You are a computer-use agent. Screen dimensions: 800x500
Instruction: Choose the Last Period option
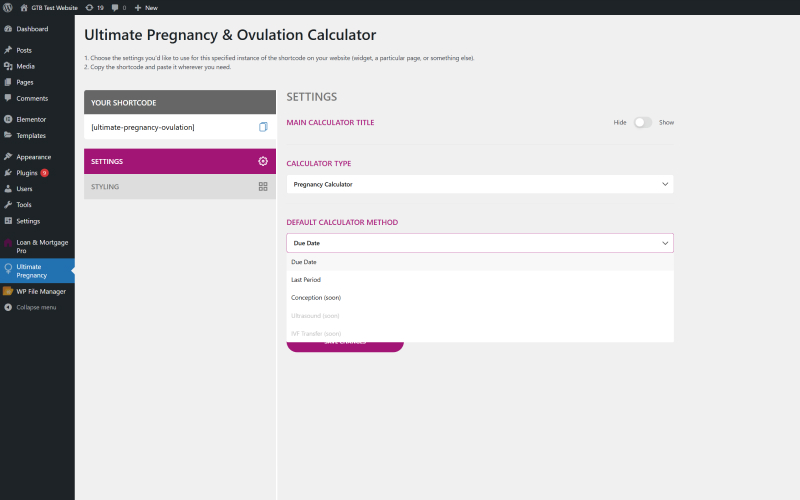point(480,280)
